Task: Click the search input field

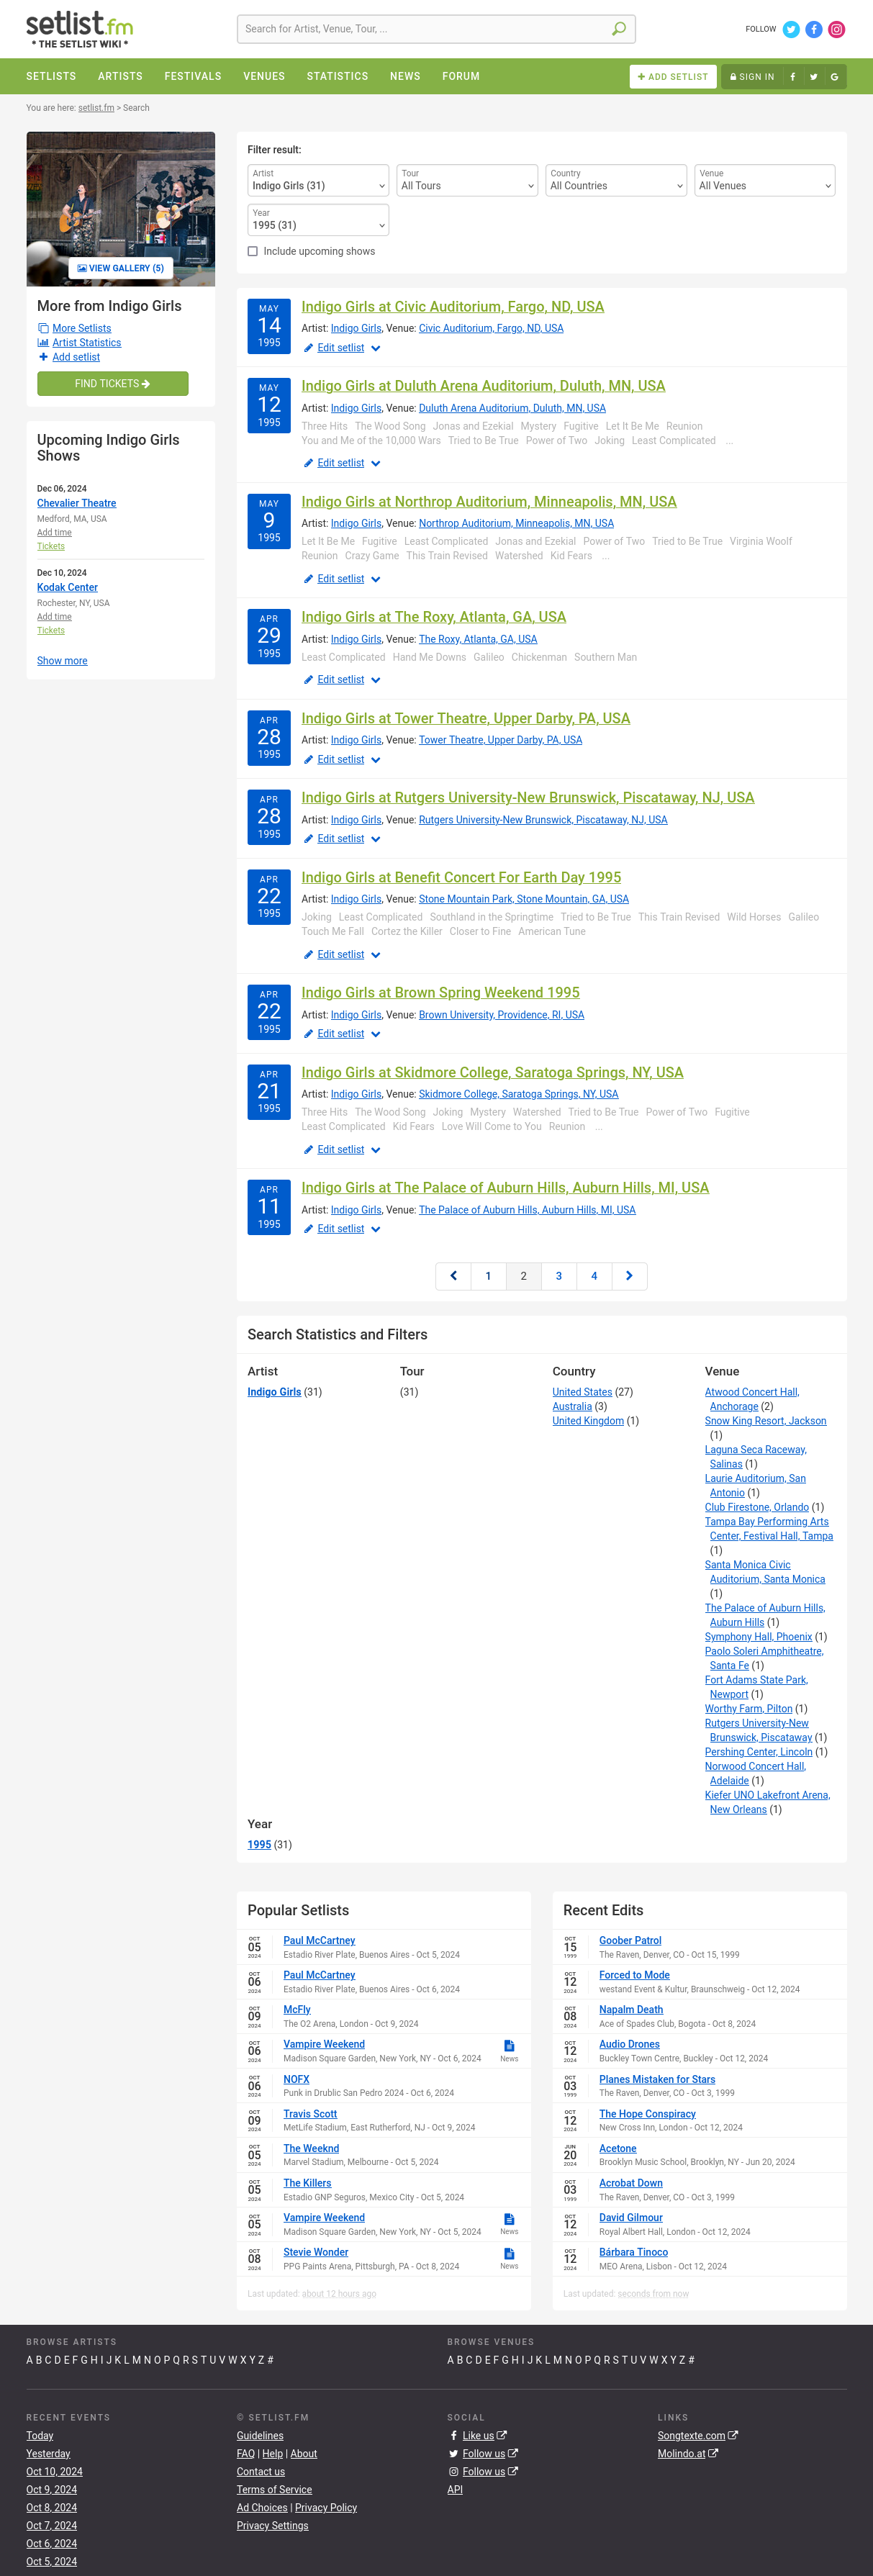Action: tap(424, 29)
